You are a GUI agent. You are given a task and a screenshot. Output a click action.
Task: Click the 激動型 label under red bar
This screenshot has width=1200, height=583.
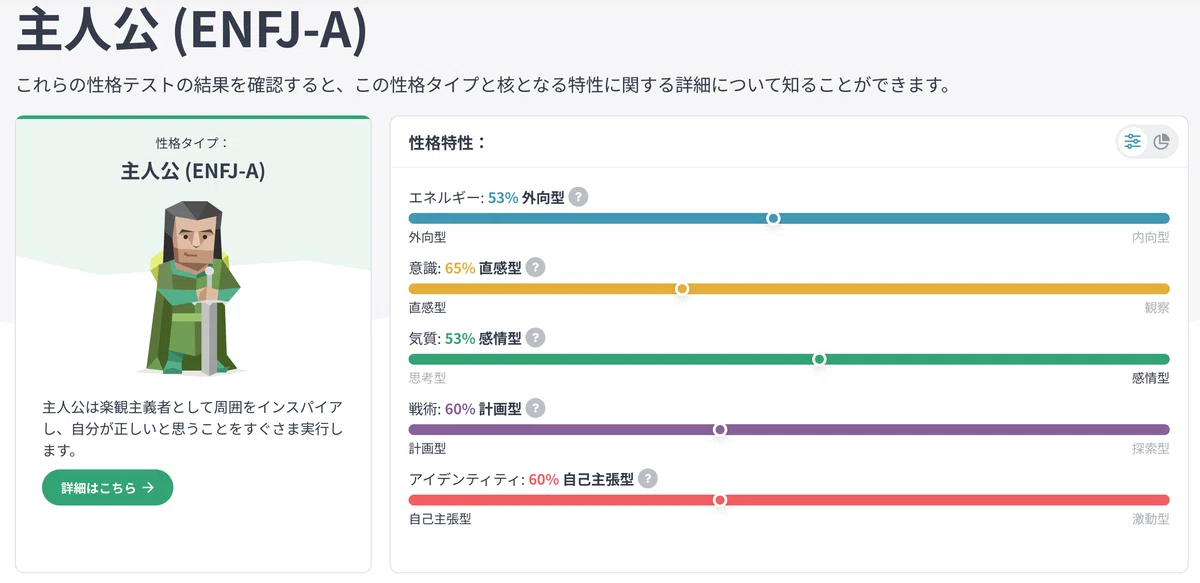1150,520
